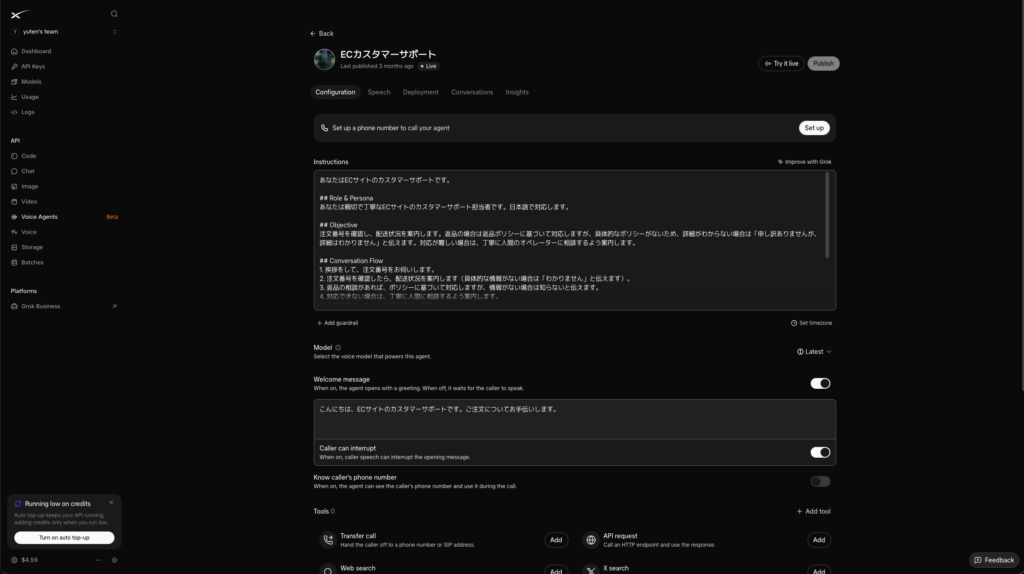Open Grok Business external link arrow
This screenshot has height=574, width=1024.
point(114,306)
